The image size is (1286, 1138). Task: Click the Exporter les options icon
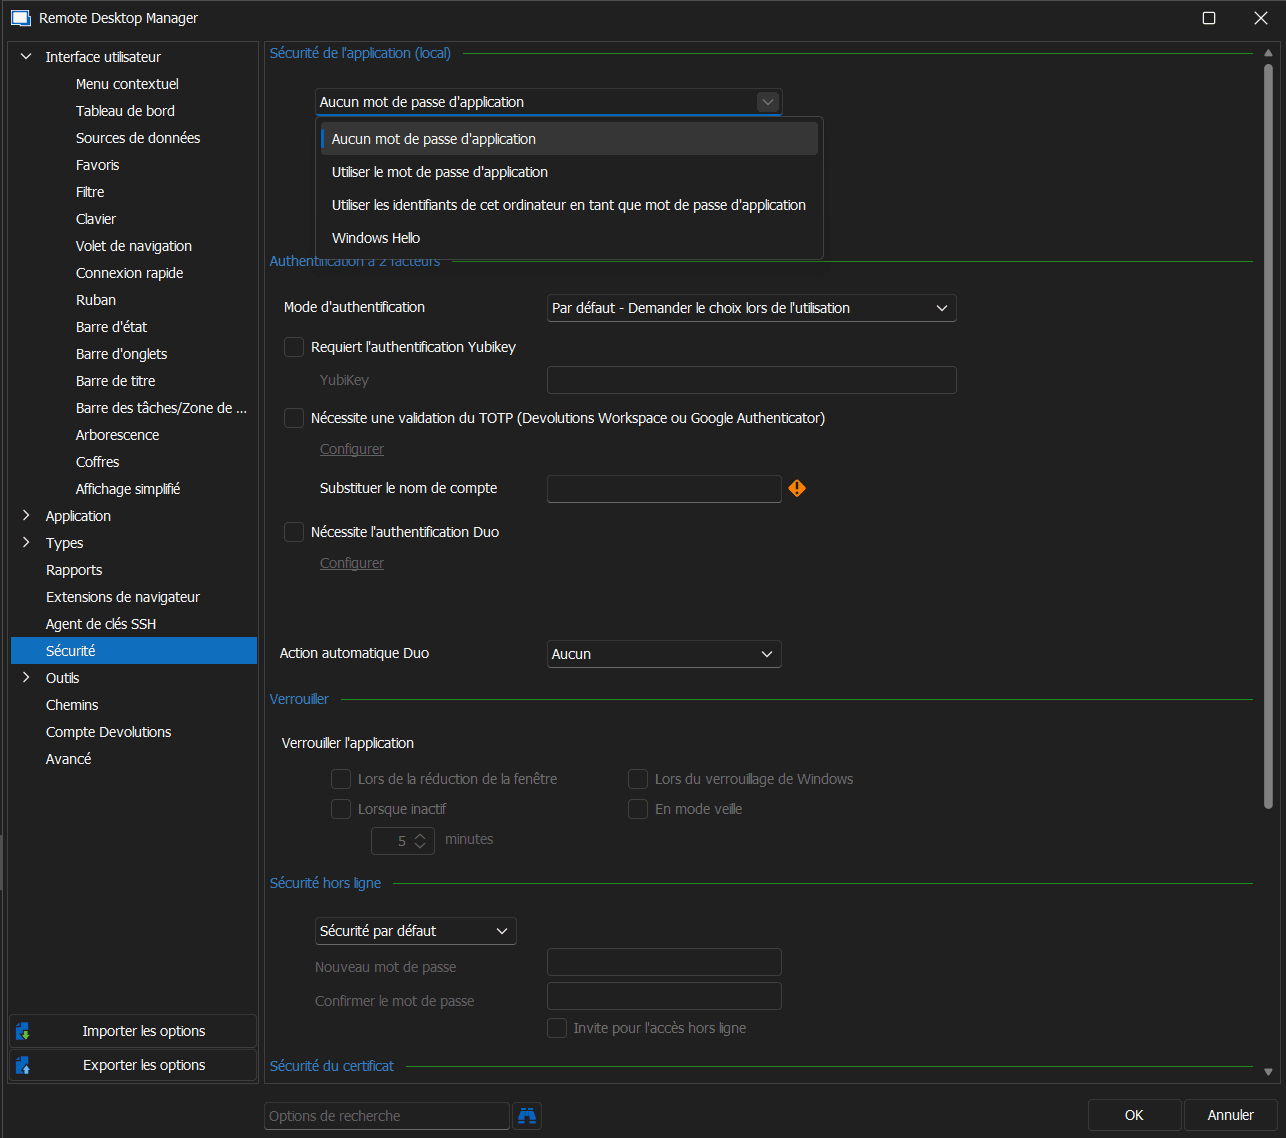[23, 1065]
